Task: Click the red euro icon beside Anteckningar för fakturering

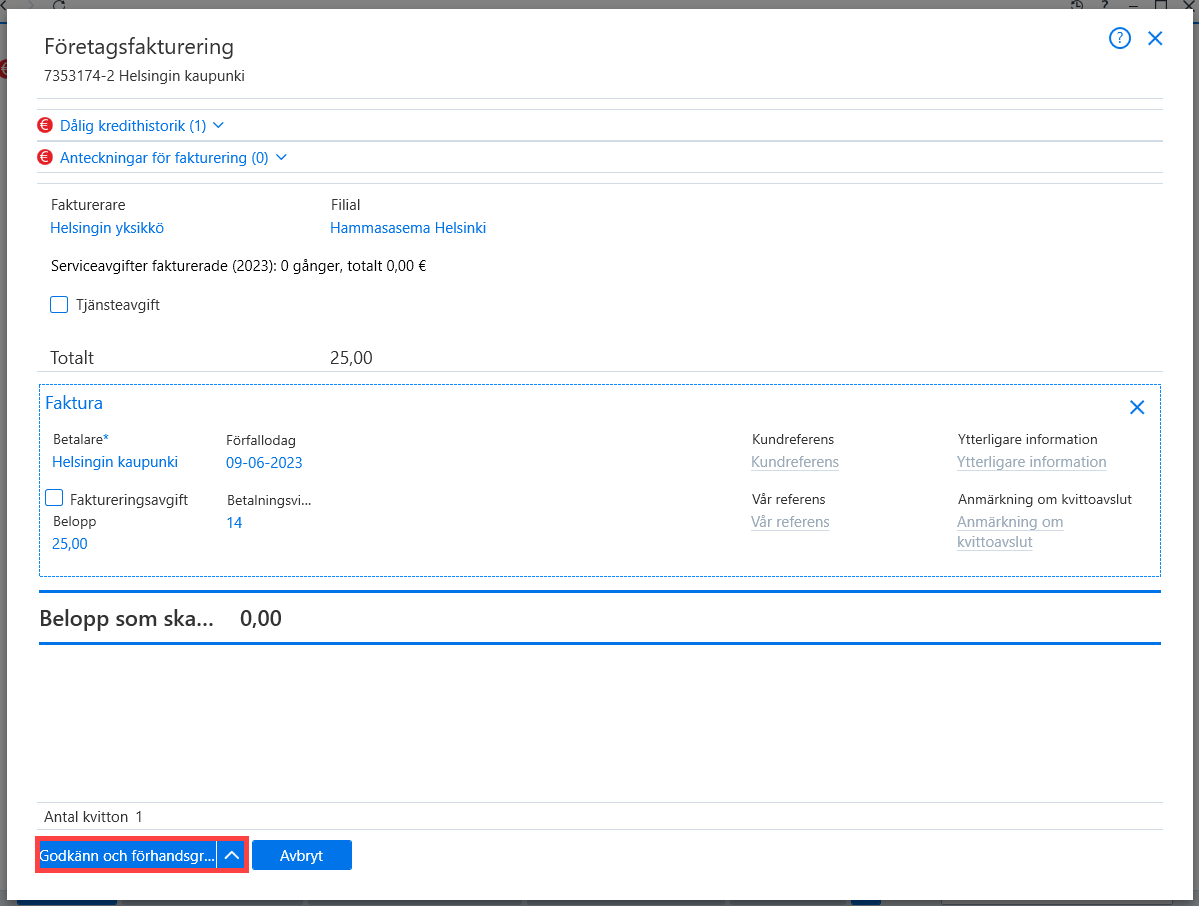Action: pyautogui.click(x=45, y=157)
